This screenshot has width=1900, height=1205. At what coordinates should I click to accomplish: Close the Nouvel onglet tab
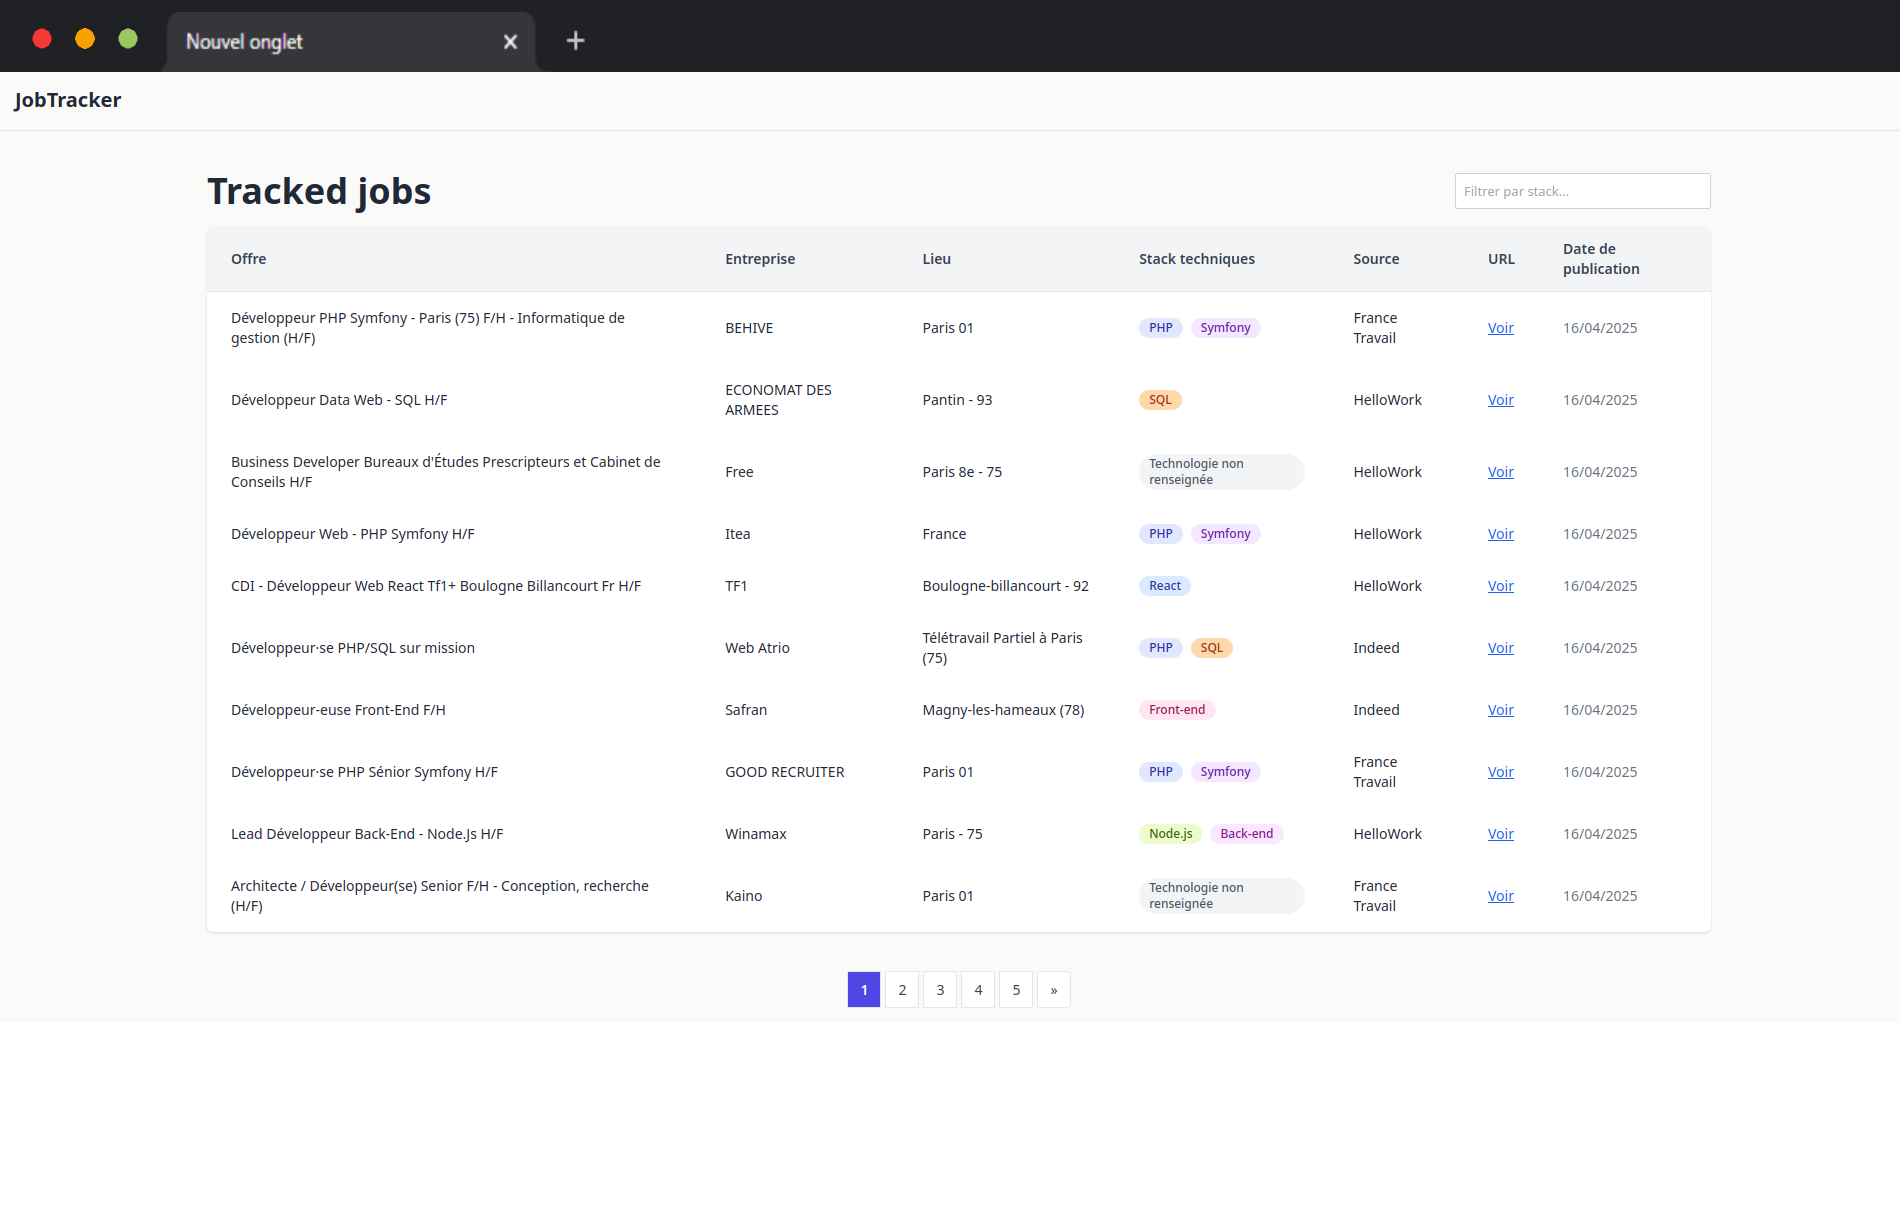point(510,42)
